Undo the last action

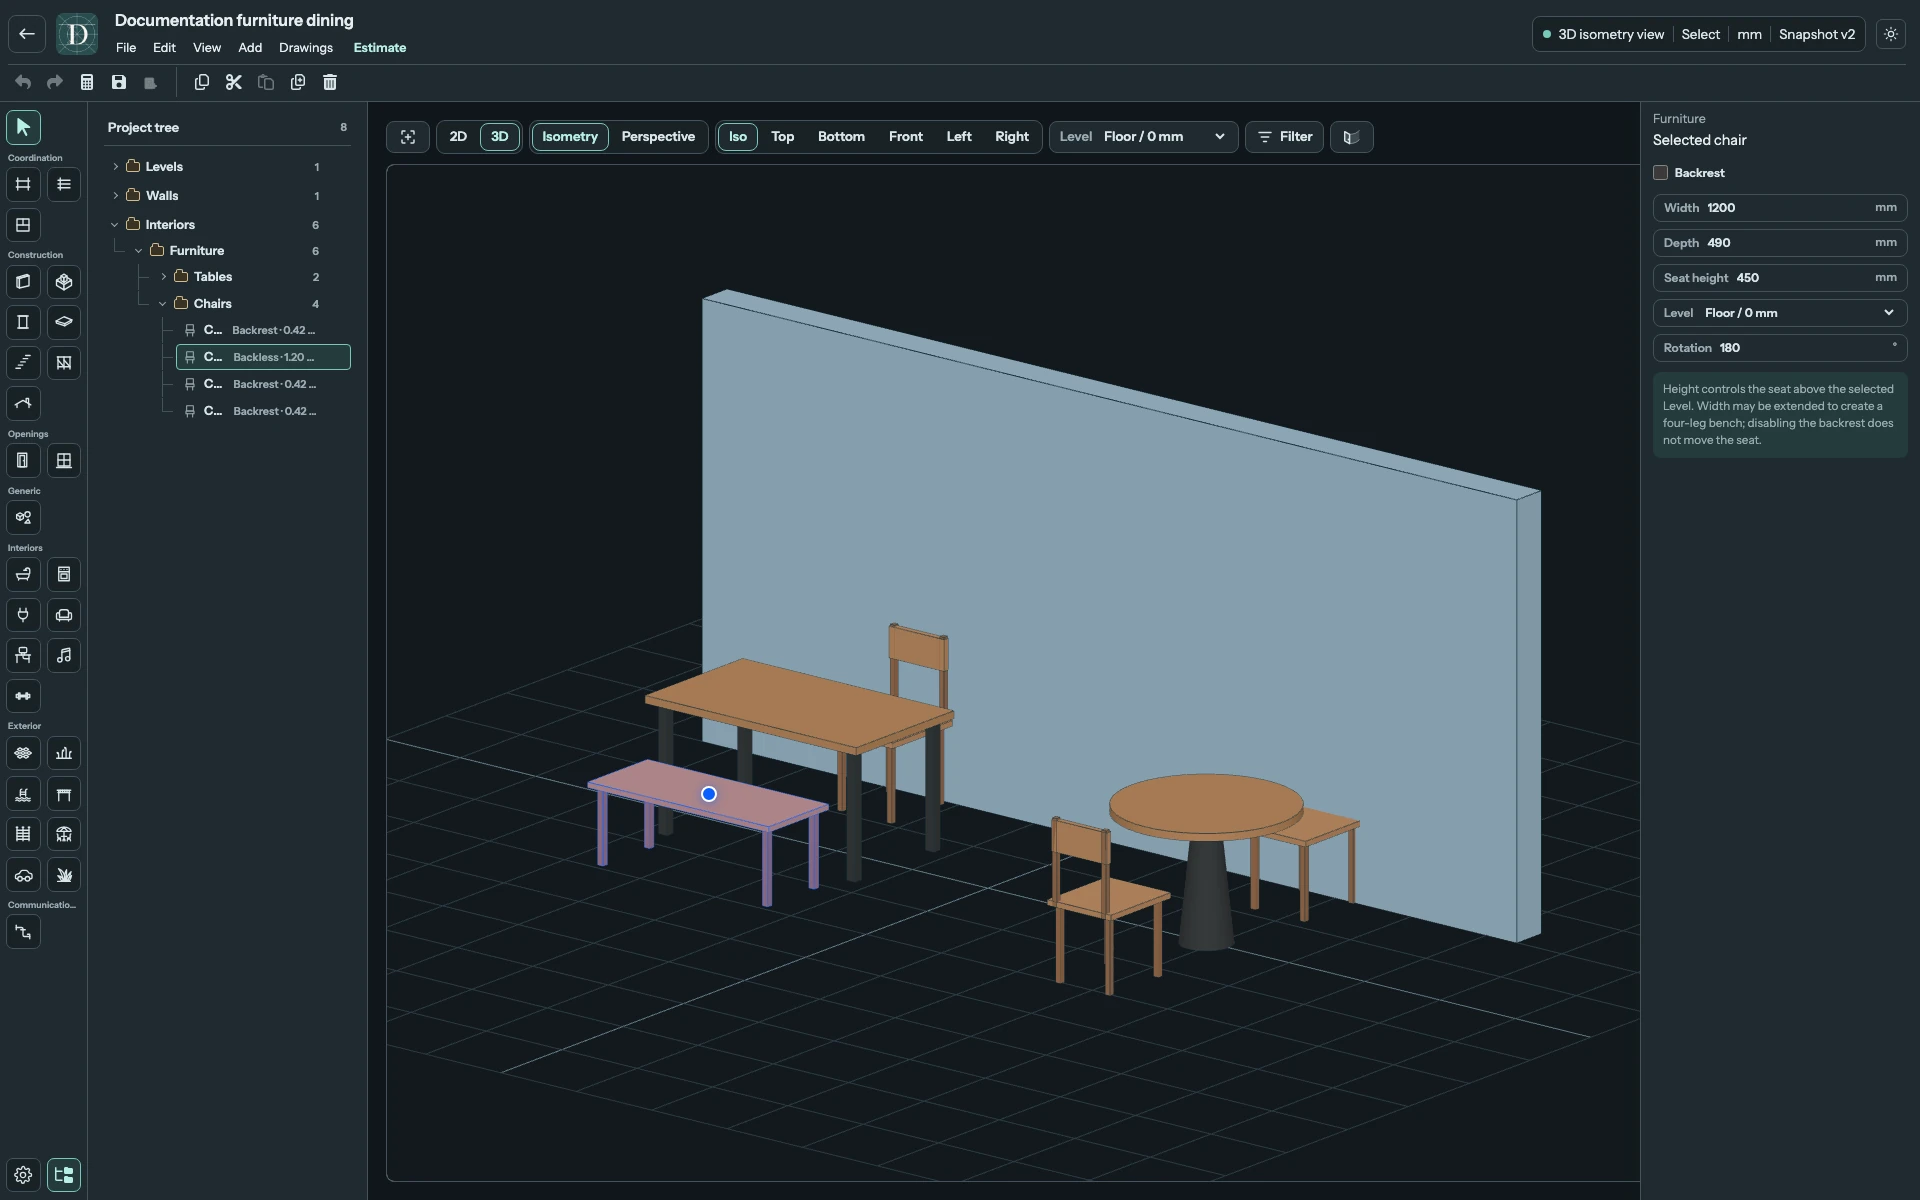[23, 82]
